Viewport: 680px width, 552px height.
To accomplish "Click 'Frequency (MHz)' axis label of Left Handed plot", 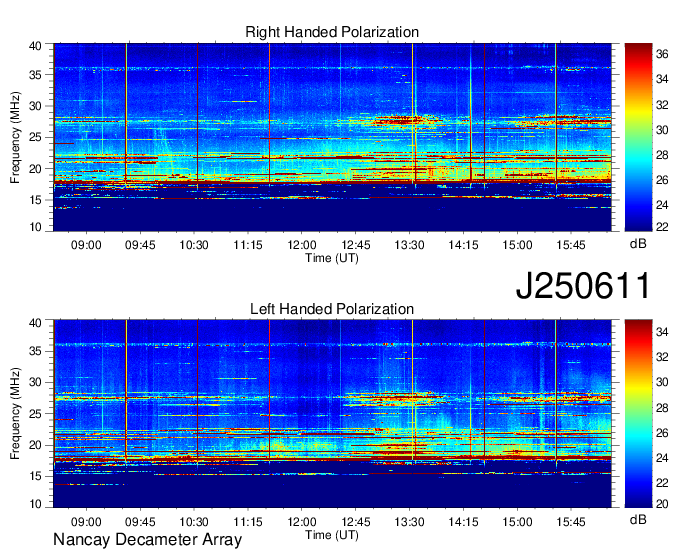I will point(15,414).
